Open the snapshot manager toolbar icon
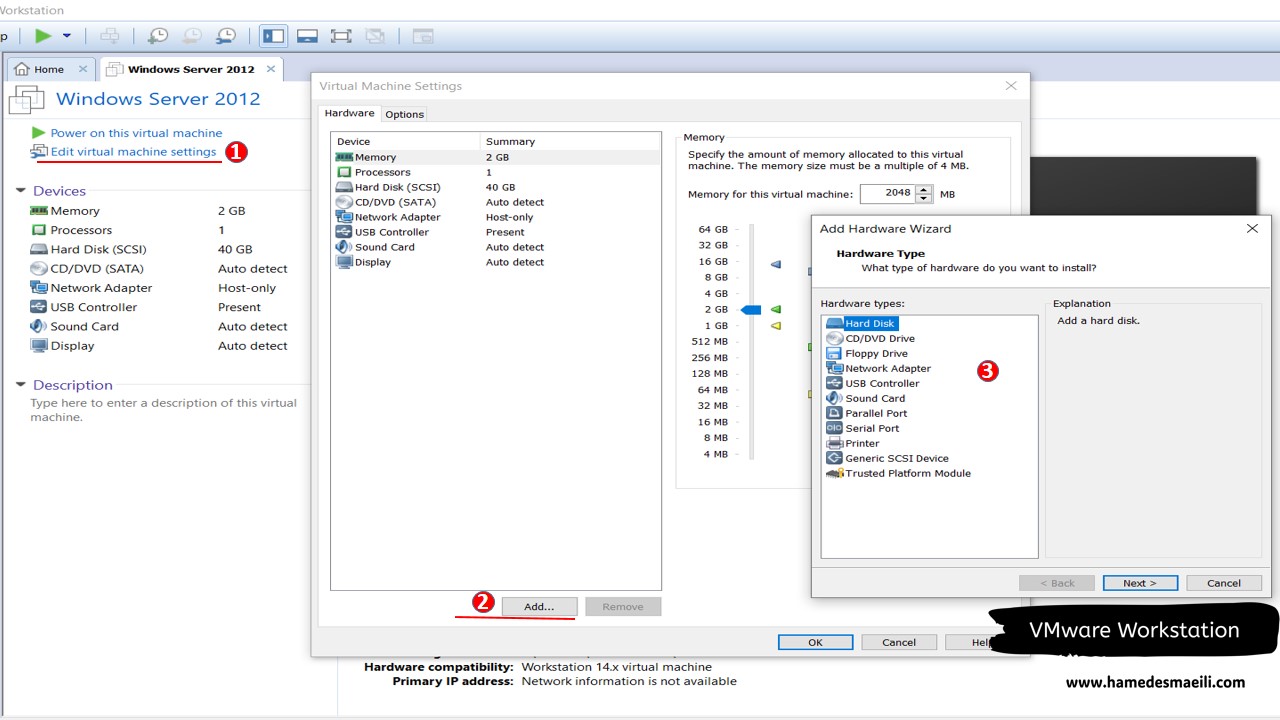The width and height of the screenshot is (1280, 720). (227, 36)
